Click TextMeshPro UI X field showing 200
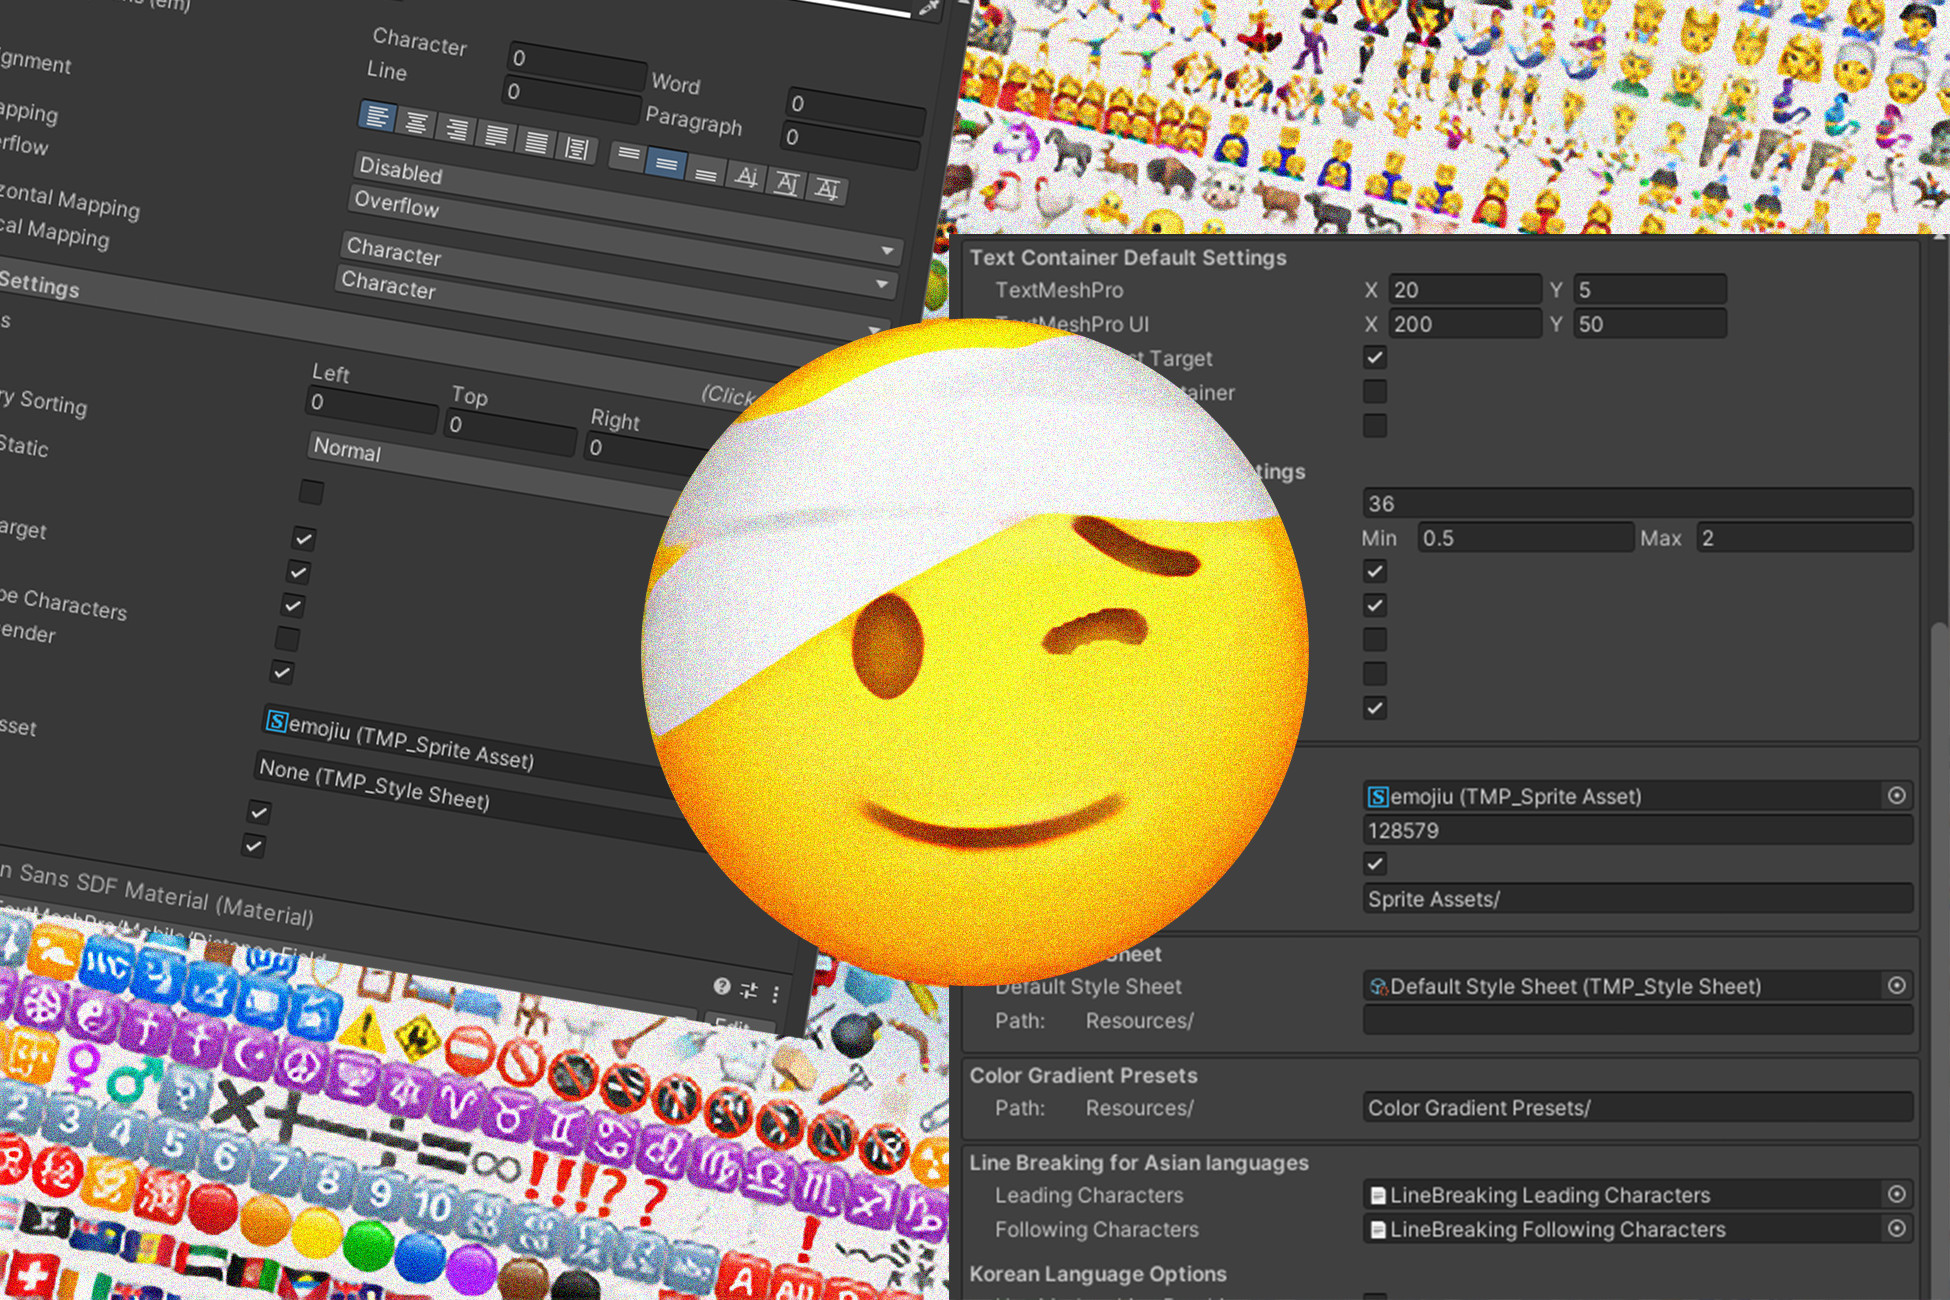This screenshot has height=1300, width=1950. click(x=1464, y=324)
